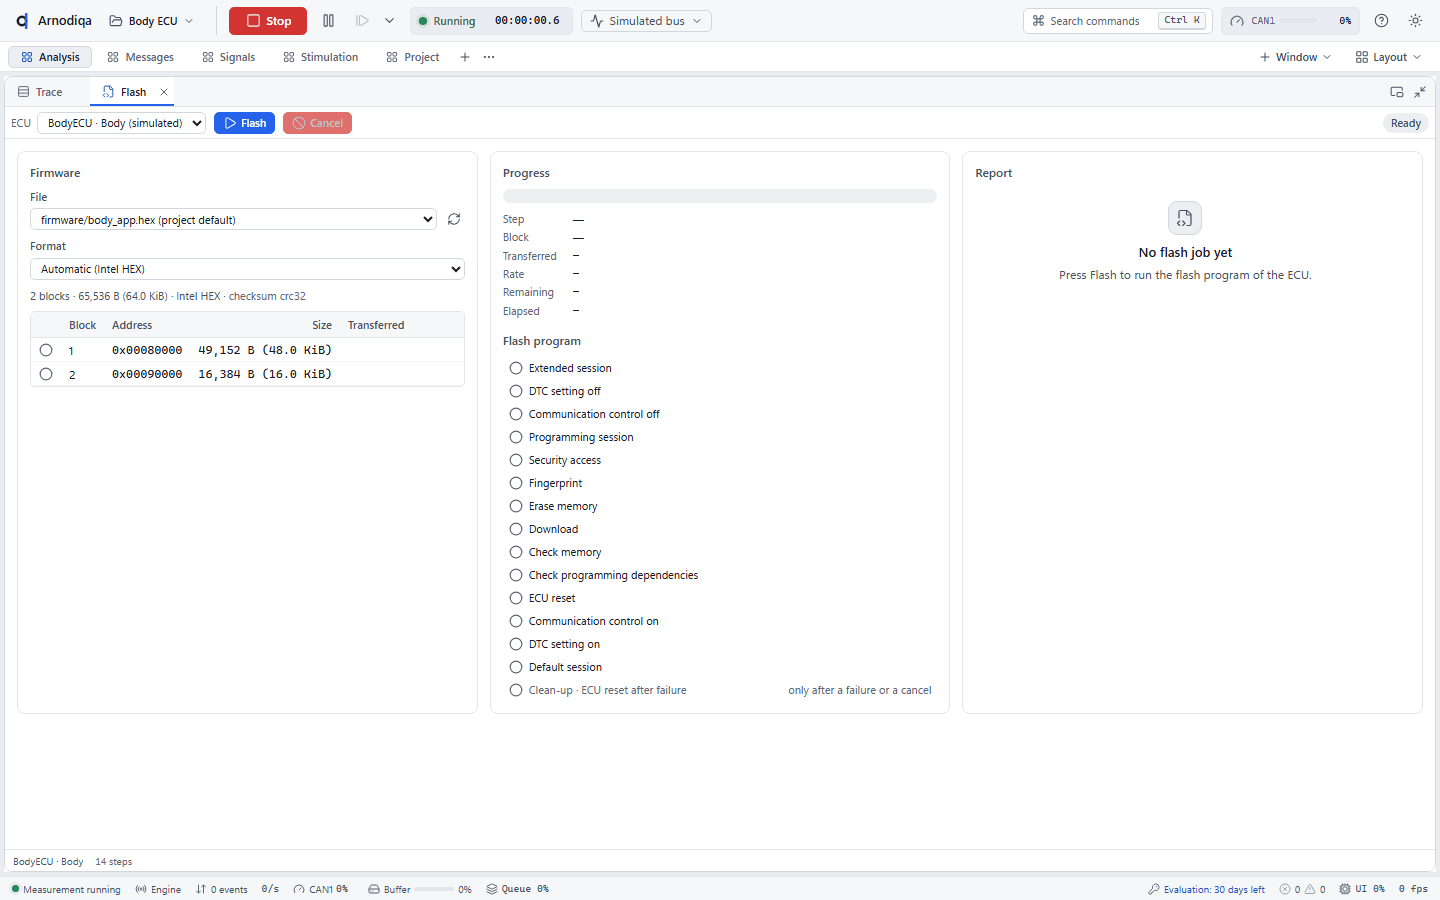Click the Buffer indicator in status bar
Screen dimensions: 1440x900
tap(420, 889)
